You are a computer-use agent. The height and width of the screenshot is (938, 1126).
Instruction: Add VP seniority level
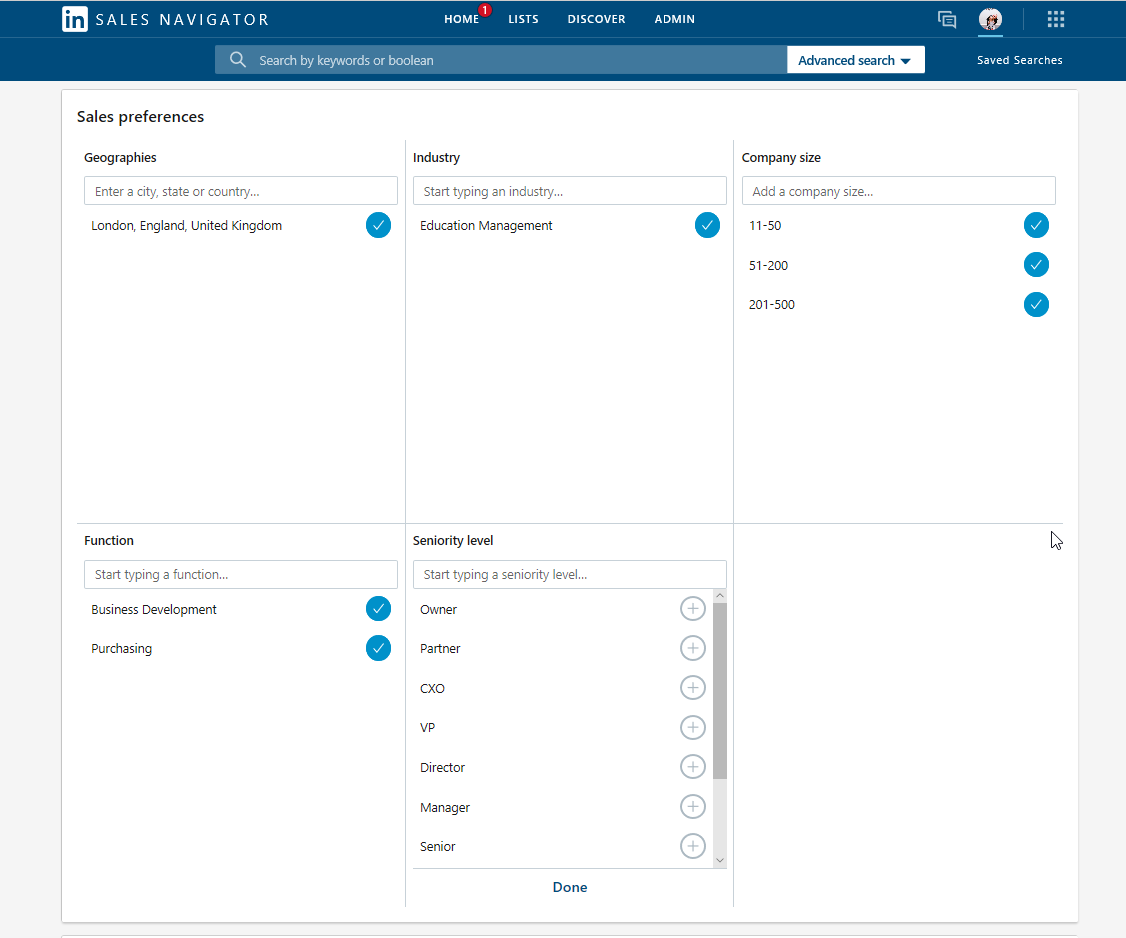693,727
